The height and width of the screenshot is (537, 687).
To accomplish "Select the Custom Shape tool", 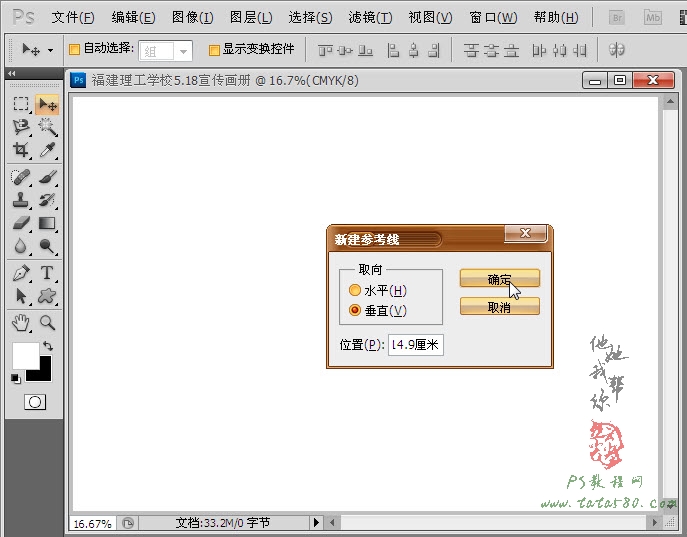I will 47,296.
